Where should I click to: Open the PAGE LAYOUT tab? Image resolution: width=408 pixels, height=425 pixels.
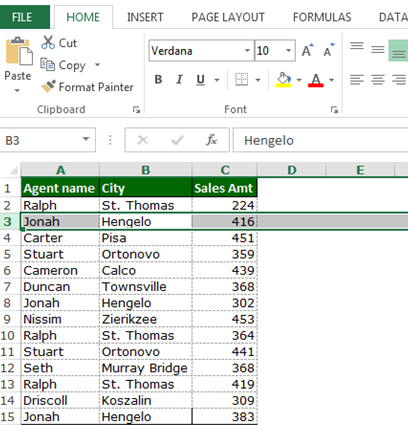point(228,17)
